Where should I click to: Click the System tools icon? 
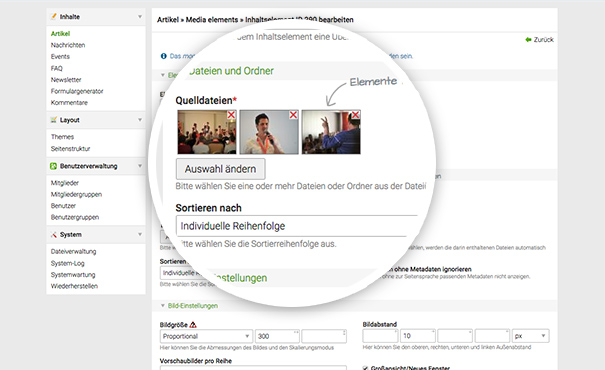(x=54, y=234)
